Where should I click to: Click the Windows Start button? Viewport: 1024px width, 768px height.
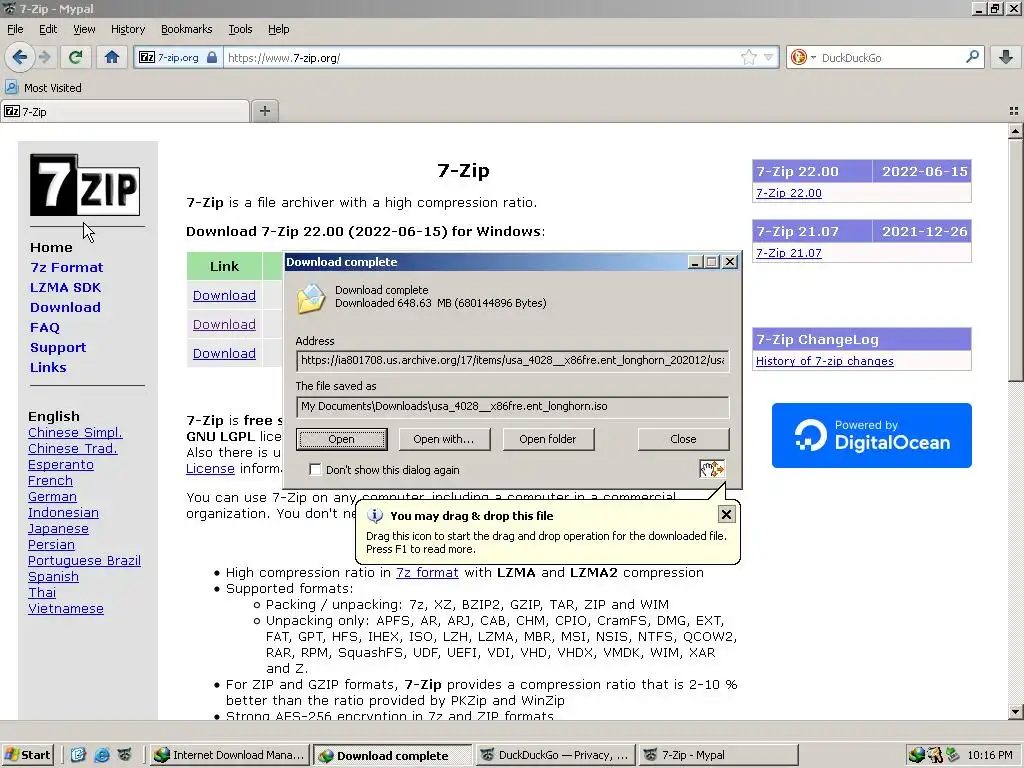(27, 755)
